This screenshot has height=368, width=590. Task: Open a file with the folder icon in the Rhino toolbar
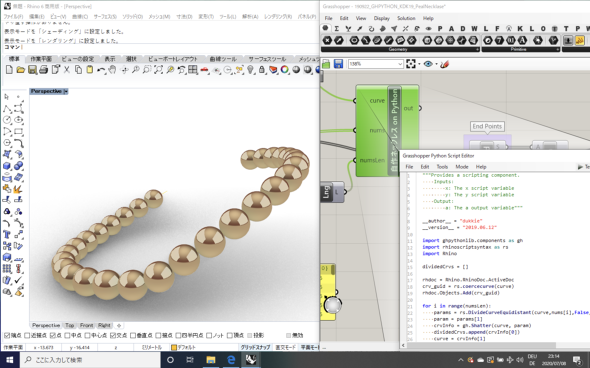20,70
